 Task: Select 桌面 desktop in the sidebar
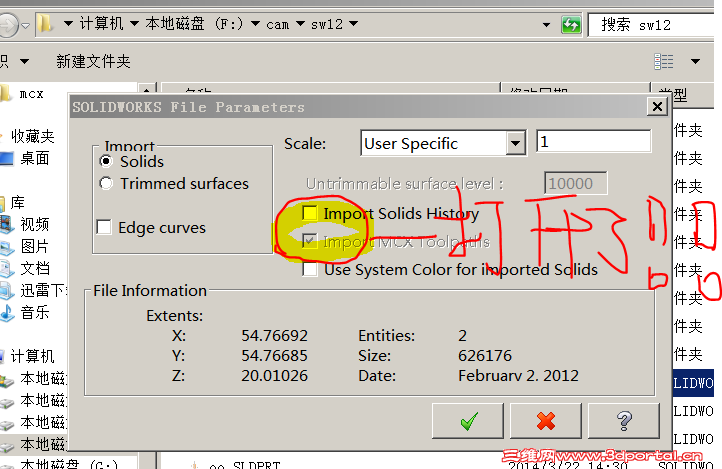tap(35, 158)
